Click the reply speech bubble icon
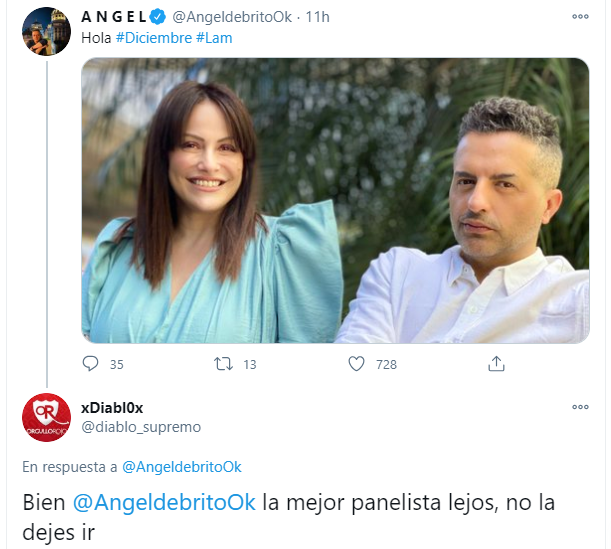611x549 pixels. 90,364
